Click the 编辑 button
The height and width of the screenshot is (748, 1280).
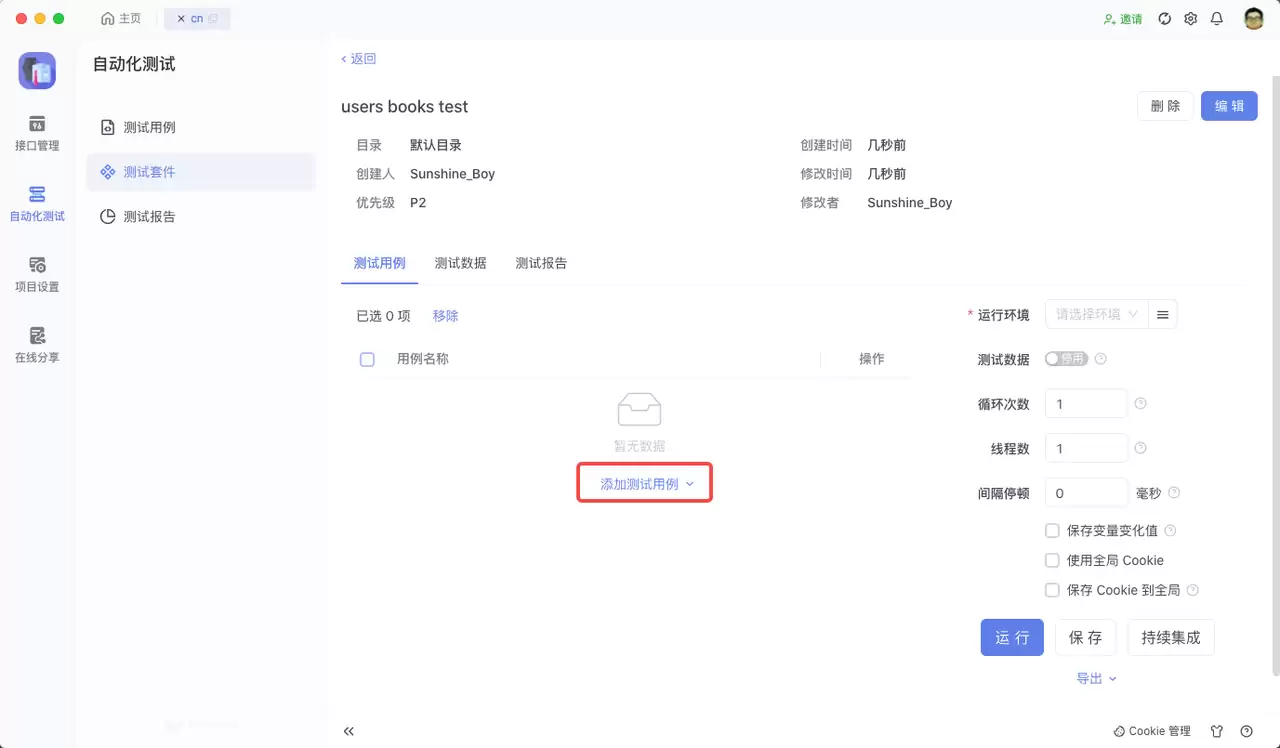tap(1229, 106)
